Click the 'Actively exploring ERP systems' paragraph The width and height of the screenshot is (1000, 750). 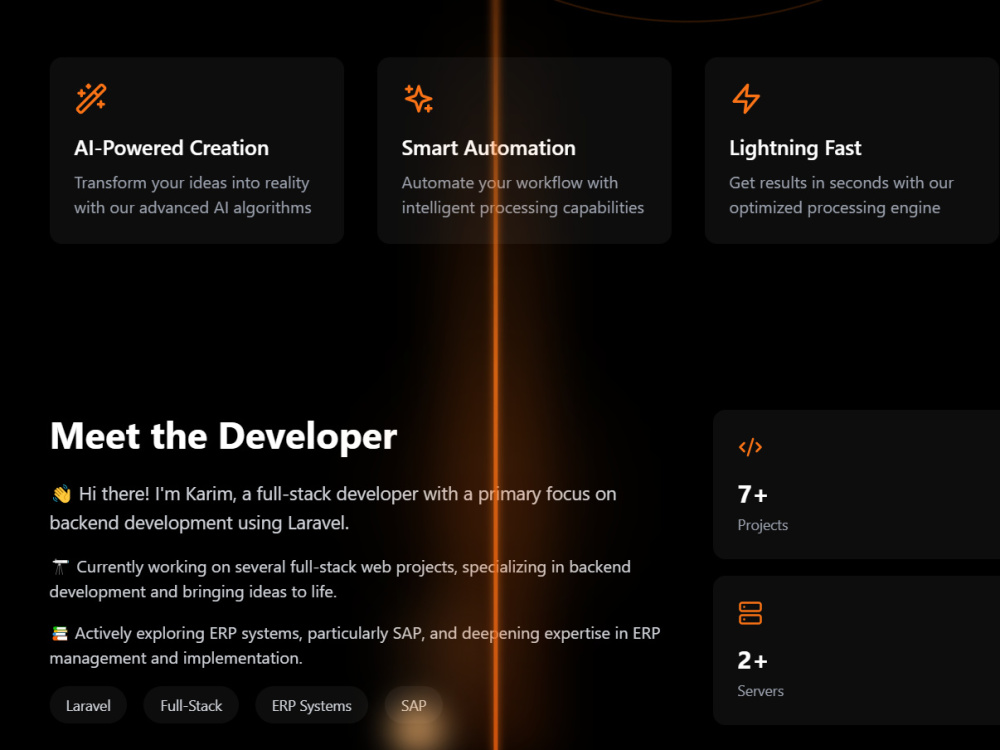pyautogui.click(x=355, y=645)
